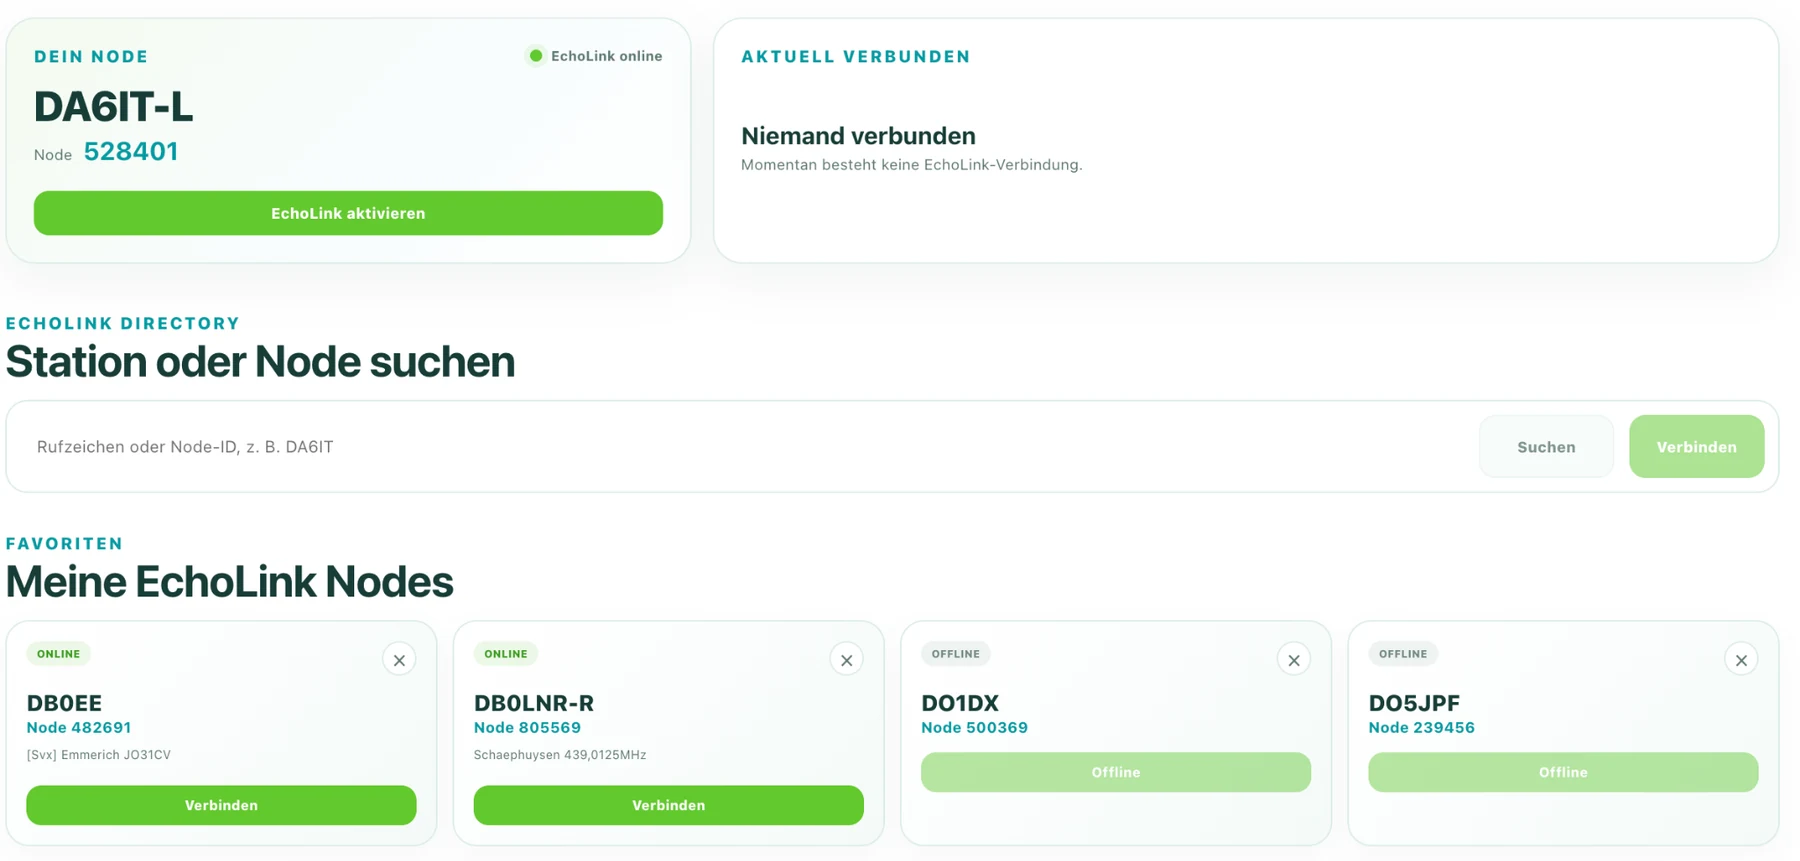Click the OFFLINE badge on DO1DX card
1800x861 pixels.
click(x=955, y=654)
